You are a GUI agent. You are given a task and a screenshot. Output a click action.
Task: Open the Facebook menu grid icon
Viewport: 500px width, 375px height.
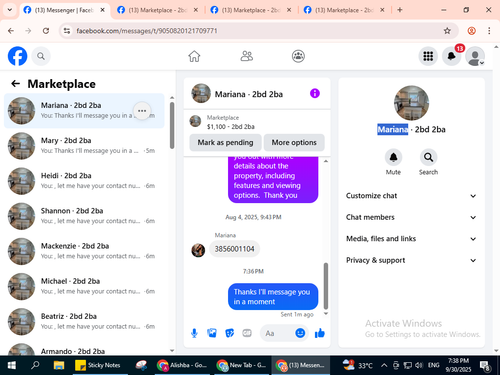tap(428, 56)
